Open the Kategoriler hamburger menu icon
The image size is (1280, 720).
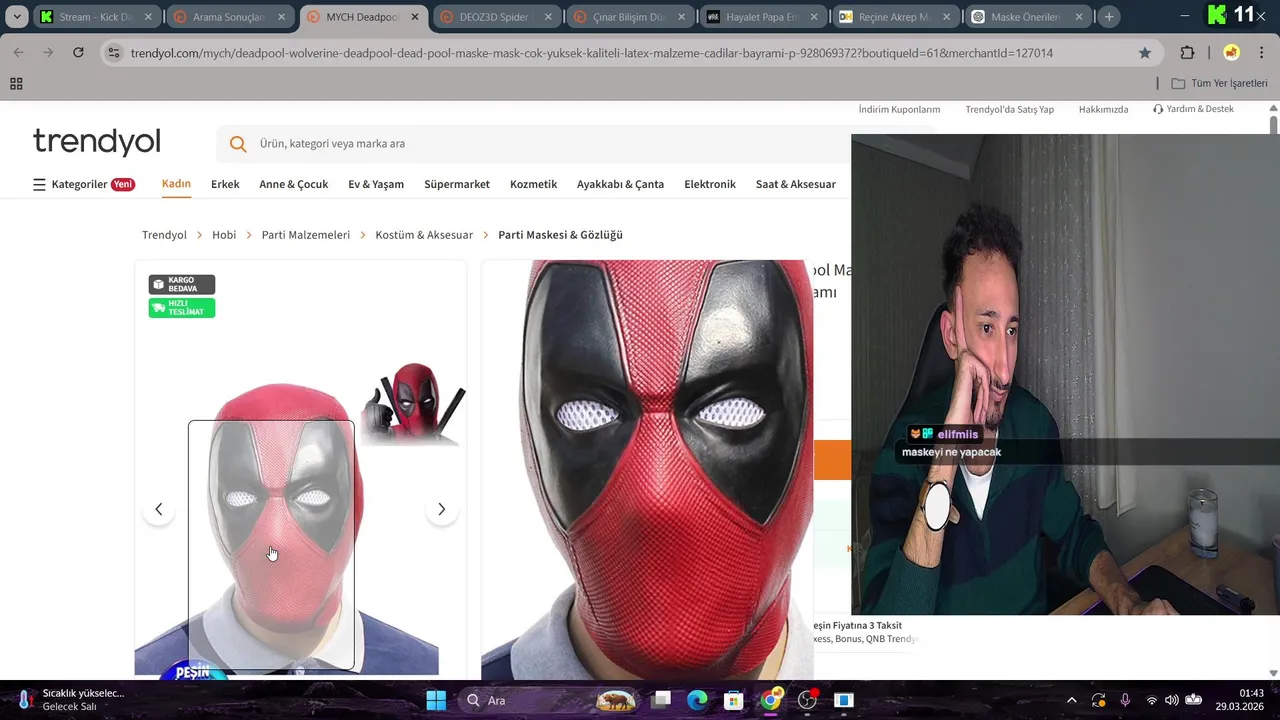click(x=39, y=184)
